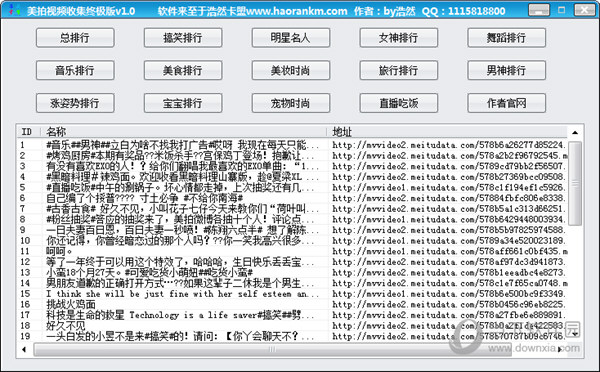Image resolution: width=600 pixels, height=372 pixels.
Task: Open the 美食排行 ranking
Action: tap(183, 70)
